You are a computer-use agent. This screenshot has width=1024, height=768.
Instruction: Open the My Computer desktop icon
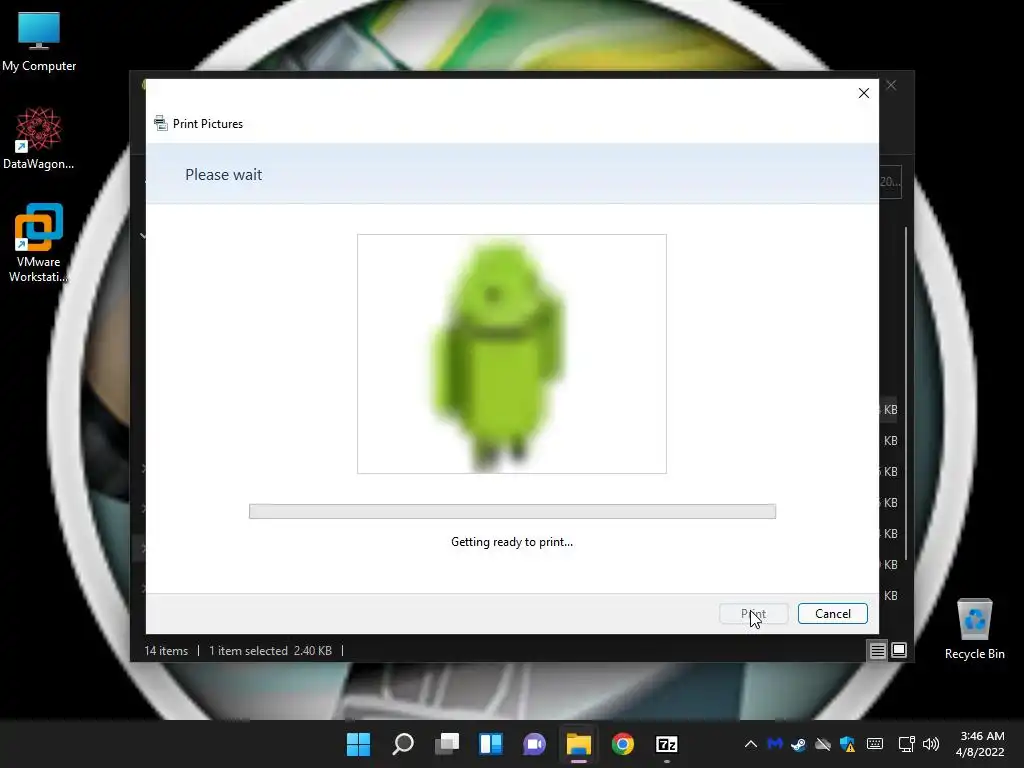(x=39, y=42)
